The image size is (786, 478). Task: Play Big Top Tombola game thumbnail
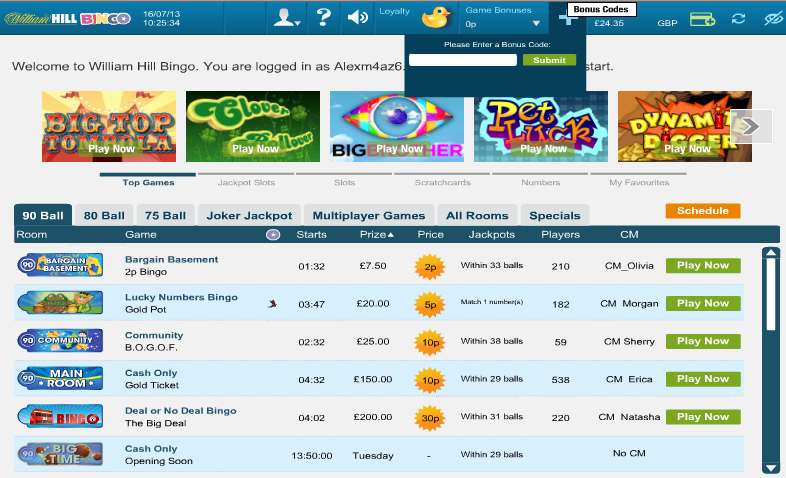click(109, 126)
